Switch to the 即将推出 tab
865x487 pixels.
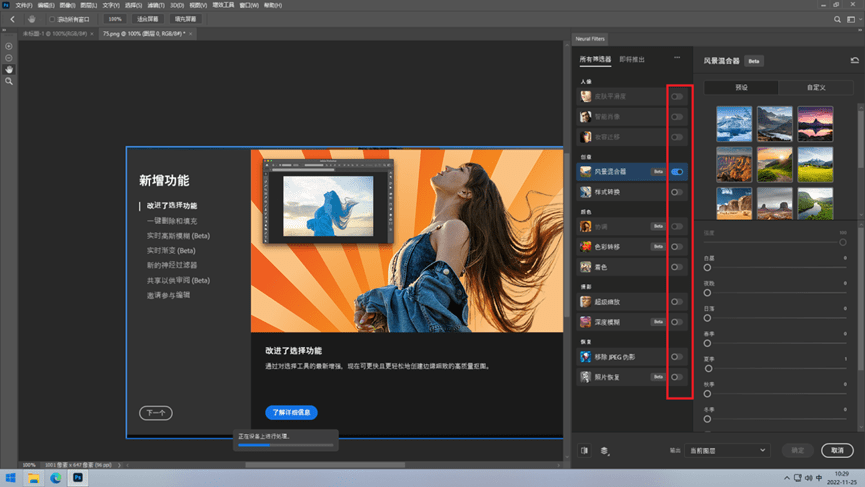coord(632,59)
